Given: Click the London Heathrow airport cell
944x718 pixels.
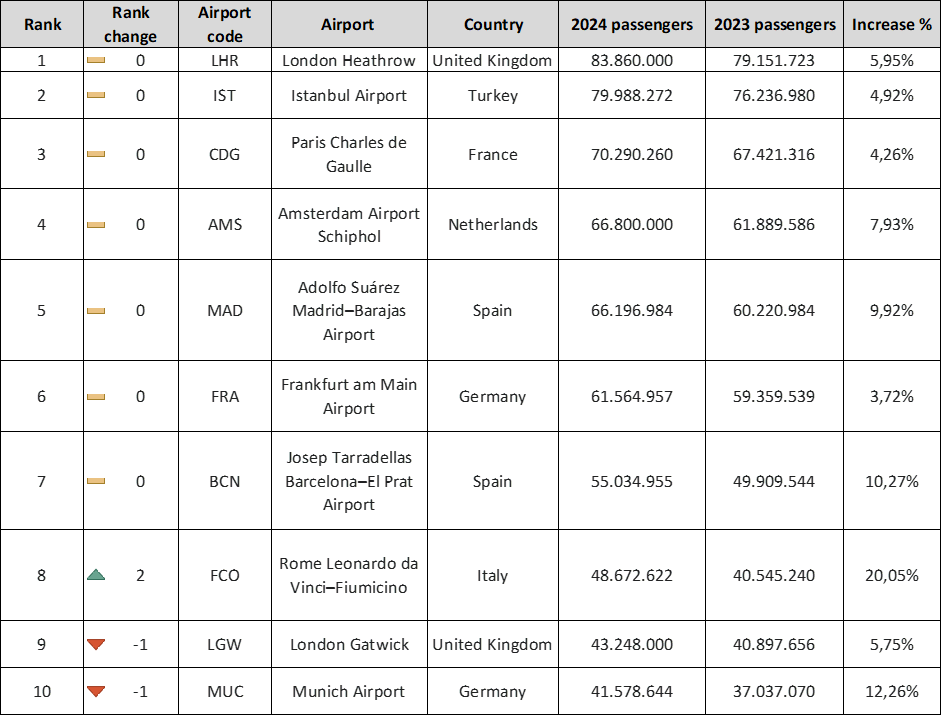Looking at the screenshot, I should pos(348,61).
